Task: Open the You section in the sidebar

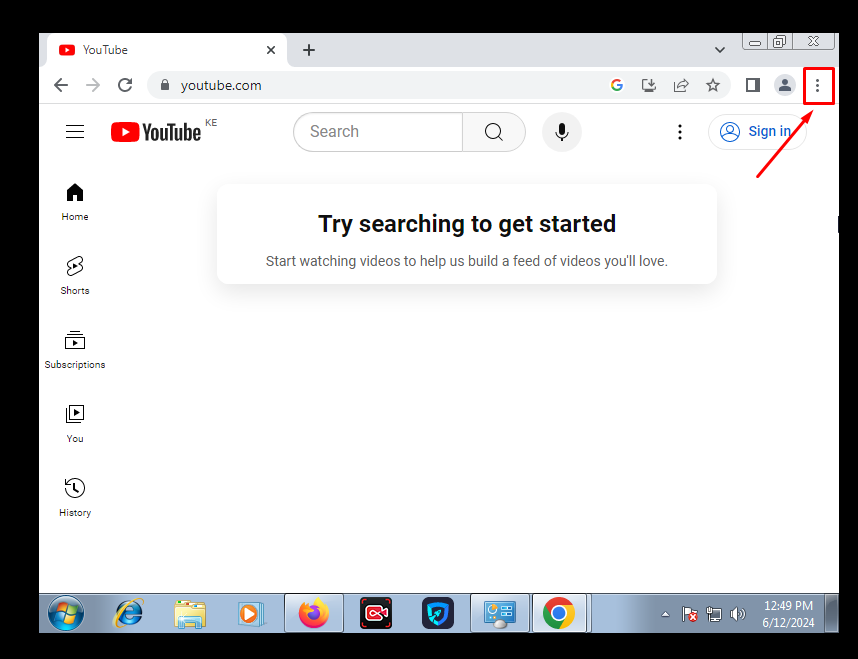Action: (75, 424)
